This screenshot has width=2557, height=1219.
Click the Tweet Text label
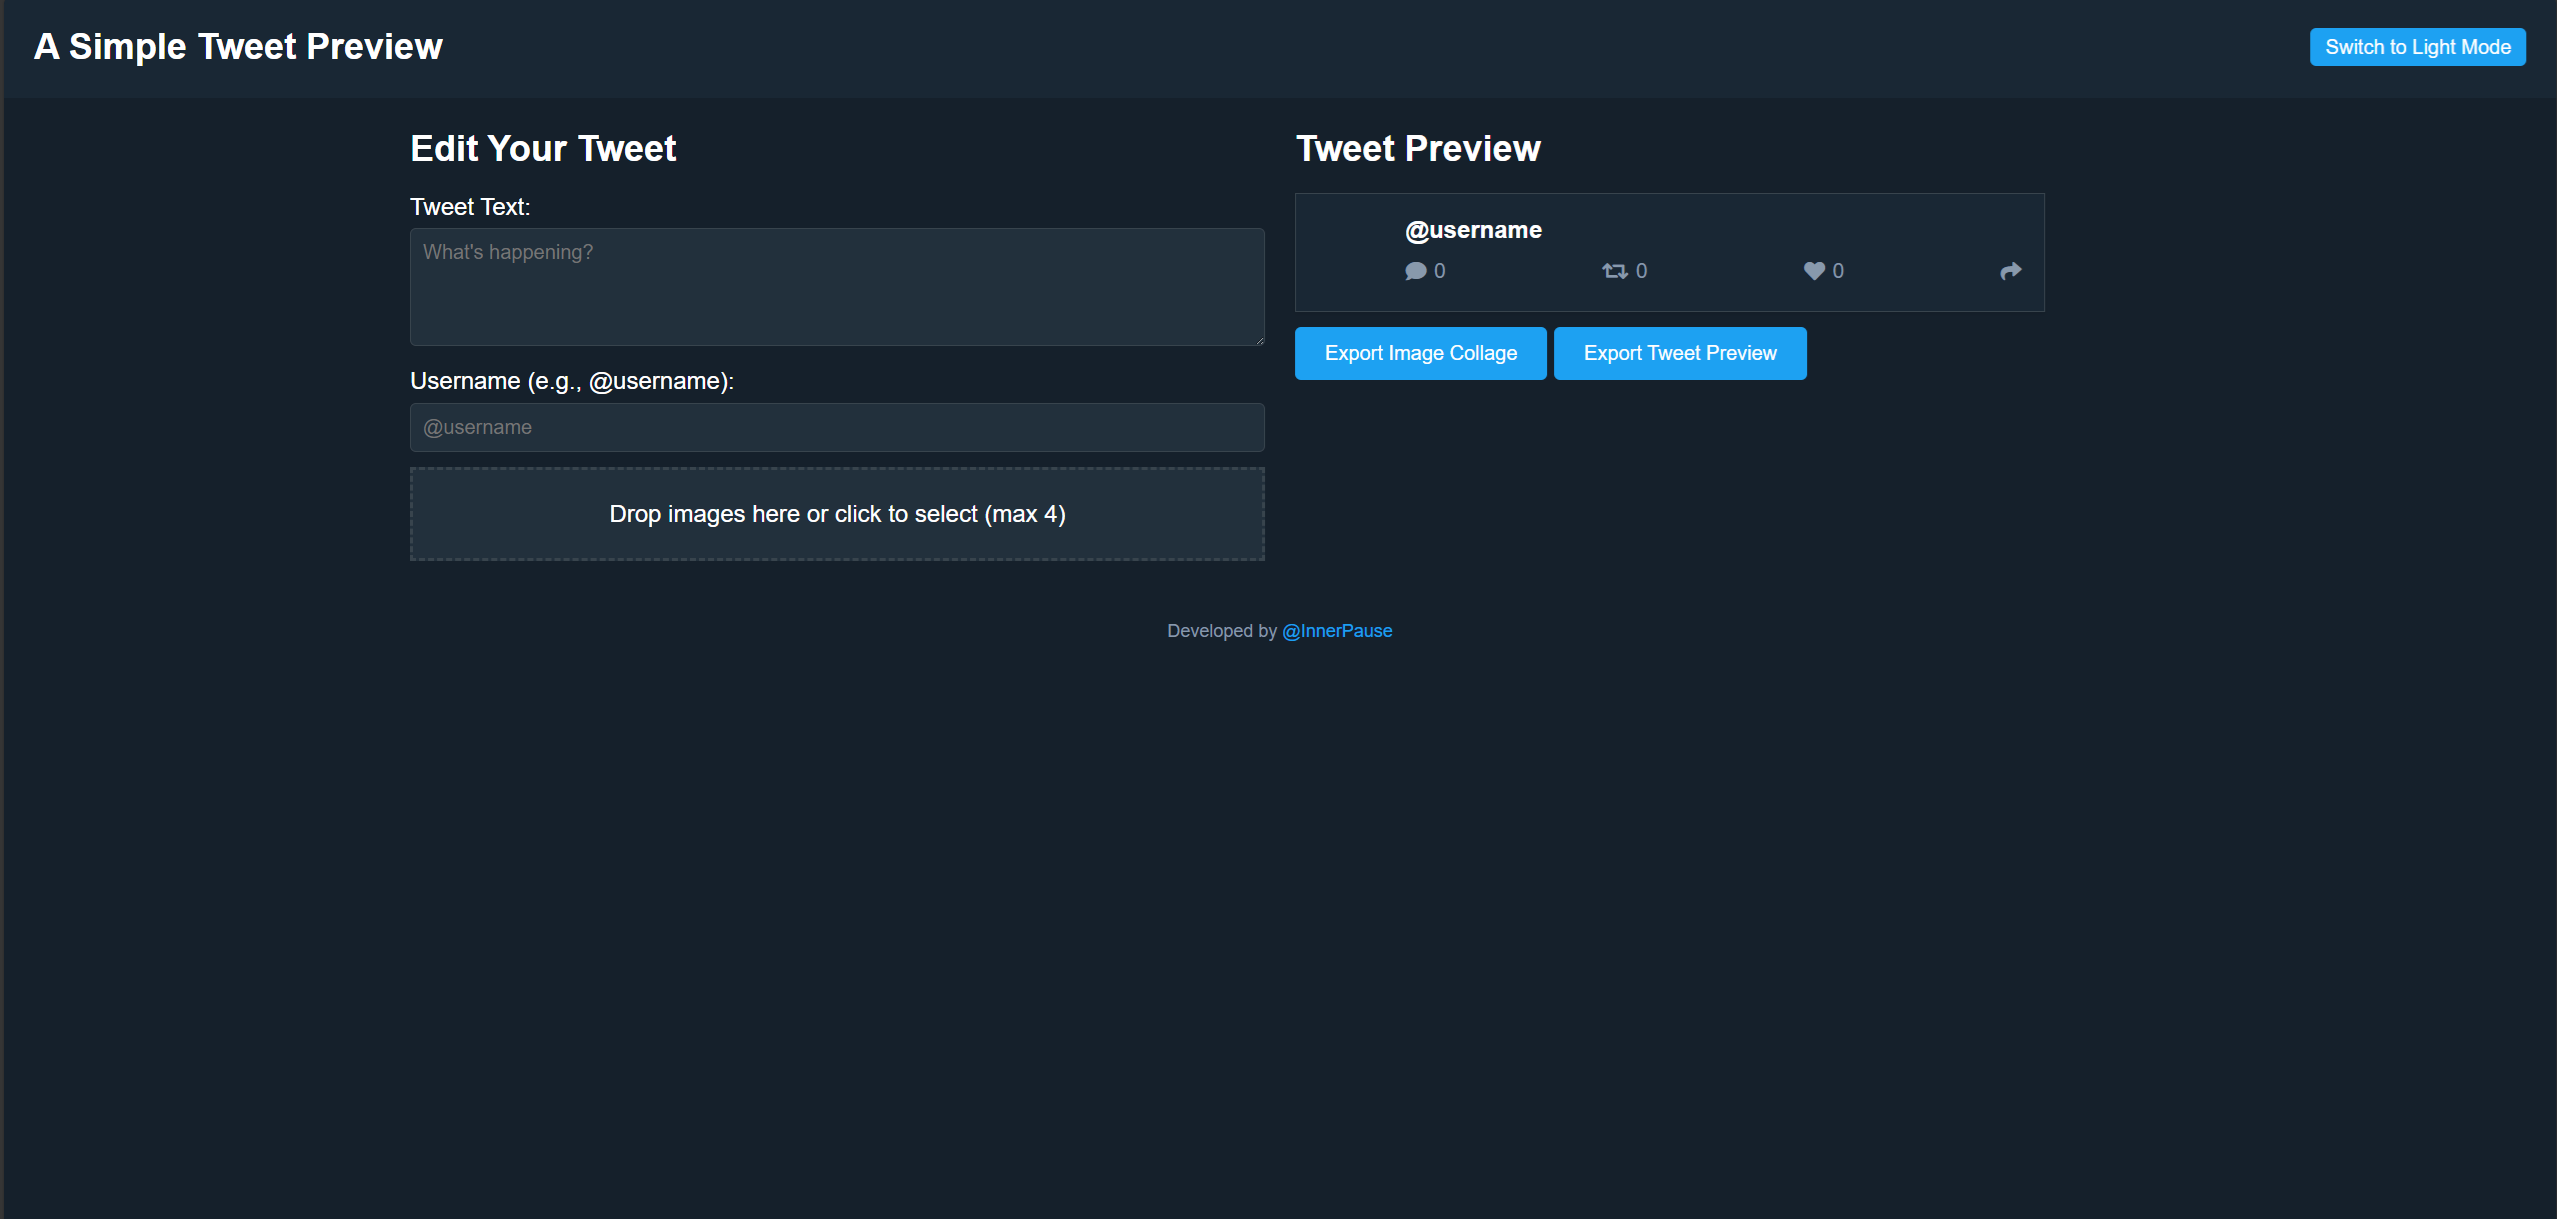tap(469, 206)
